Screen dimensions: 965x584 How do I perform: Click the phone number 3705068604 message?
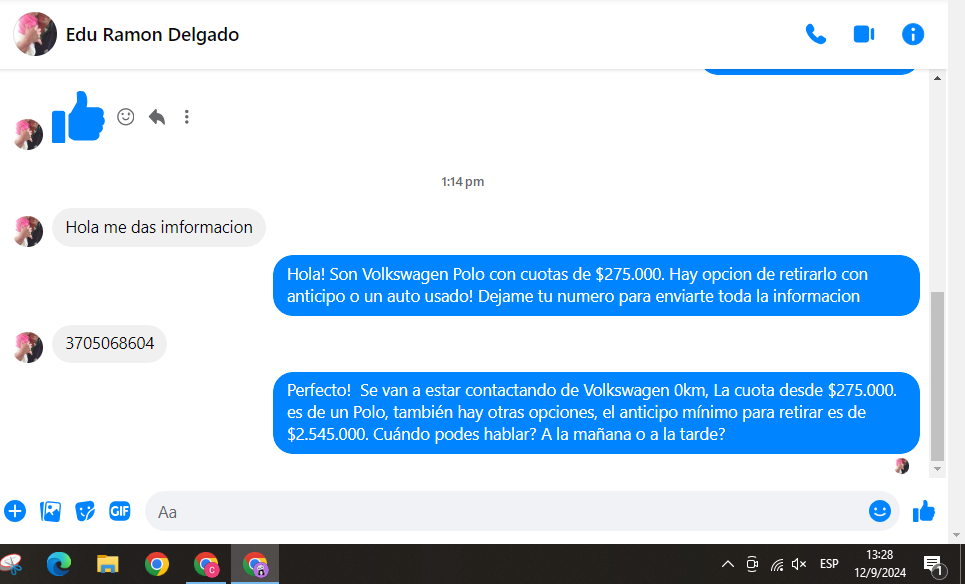click(110, 344)
